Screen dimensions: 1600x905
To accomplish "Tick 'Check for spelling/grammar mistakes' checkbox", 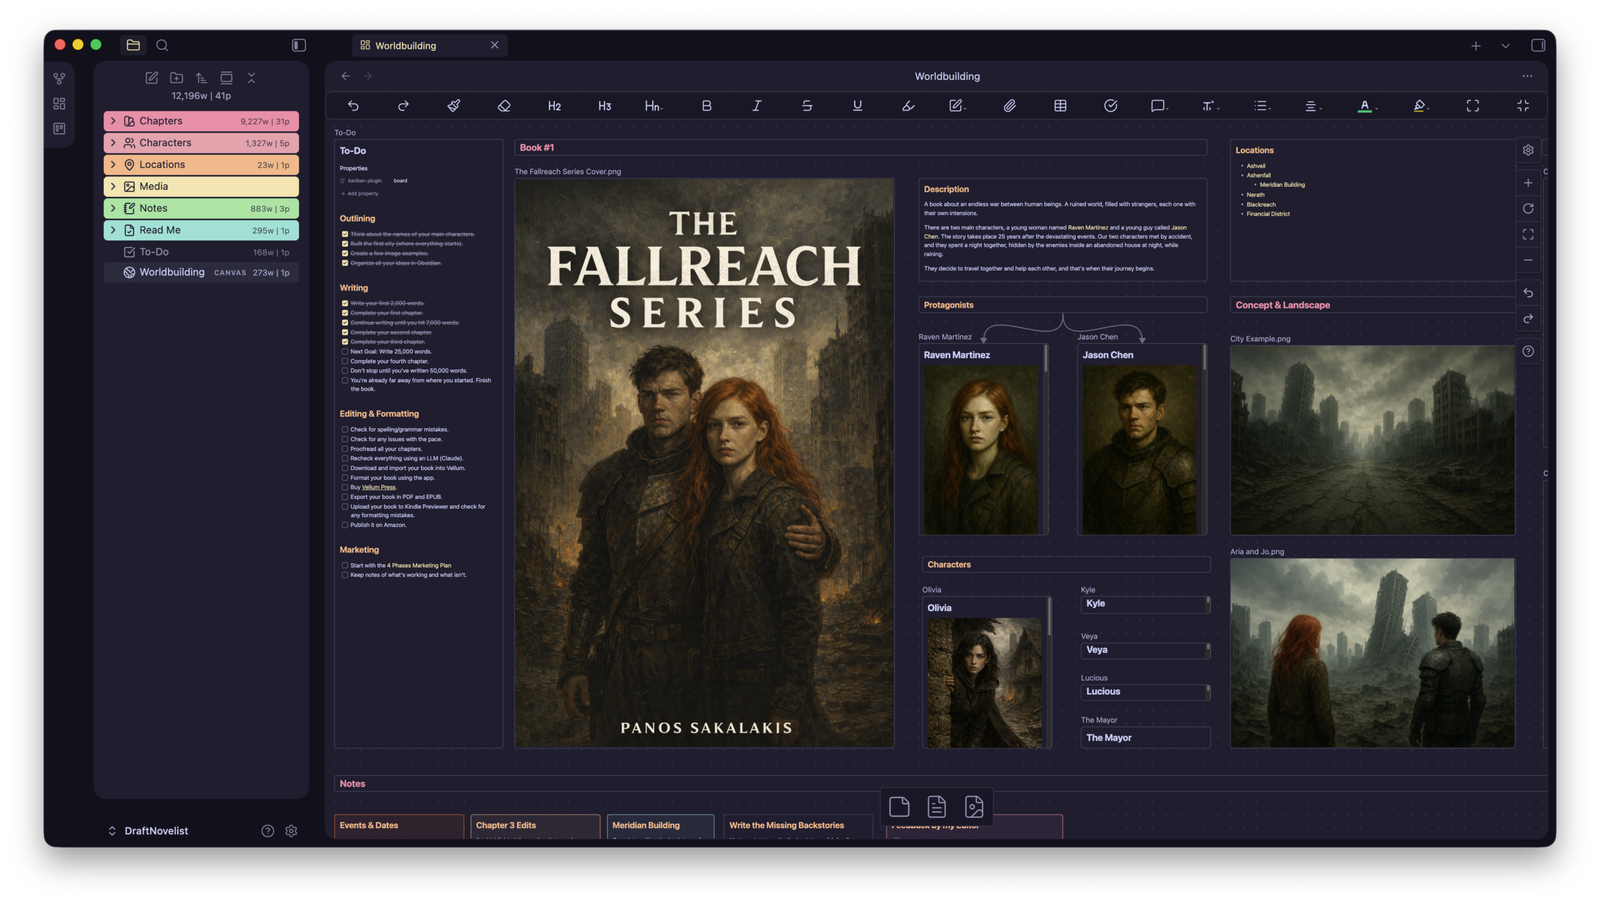I will coord(345,430).
